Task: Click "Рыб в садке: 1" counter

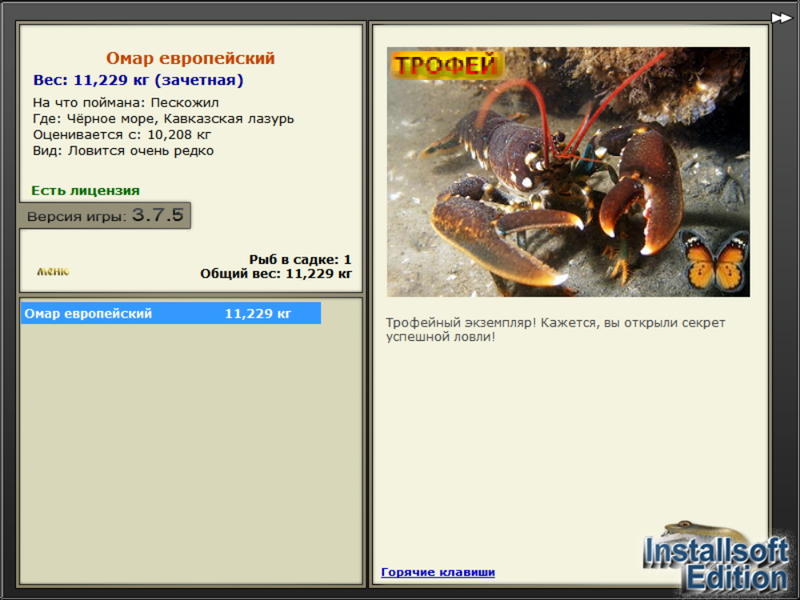Action: click(x=300, y=259)
